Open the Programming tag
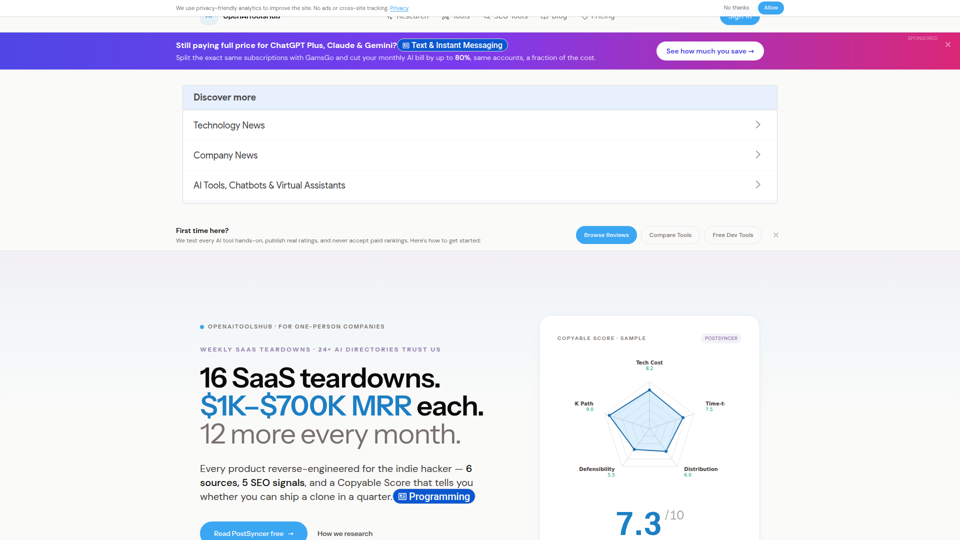 (434, 497)
